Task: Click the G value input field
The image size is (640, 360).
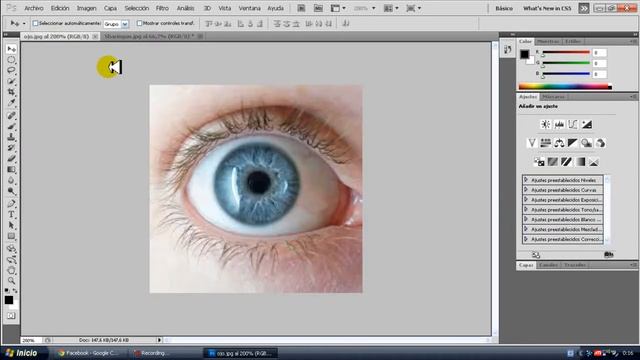Action: tap(600, 63)
